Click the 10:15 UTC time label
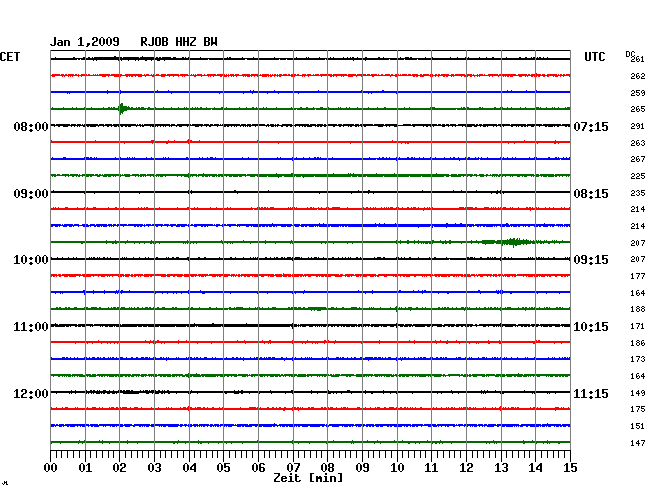 pyautogui.click(x=591, y=327)
